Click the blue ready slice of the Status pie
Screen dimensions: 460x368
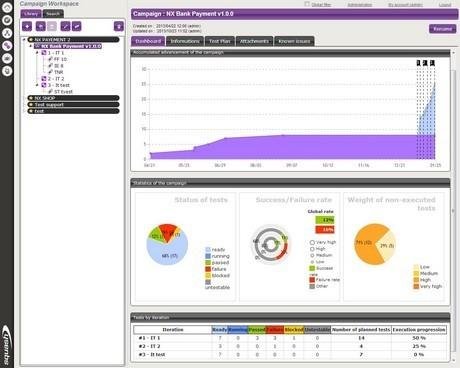click(x=167, y=252)
